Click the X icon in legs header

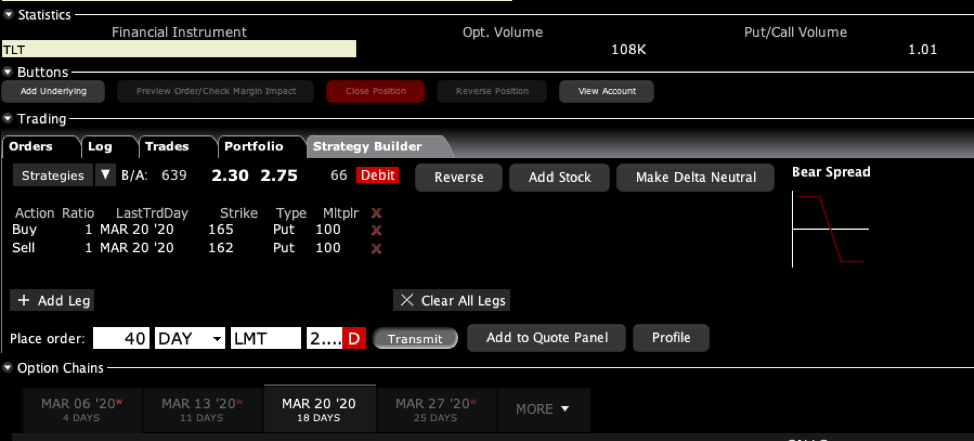(376, 213)
